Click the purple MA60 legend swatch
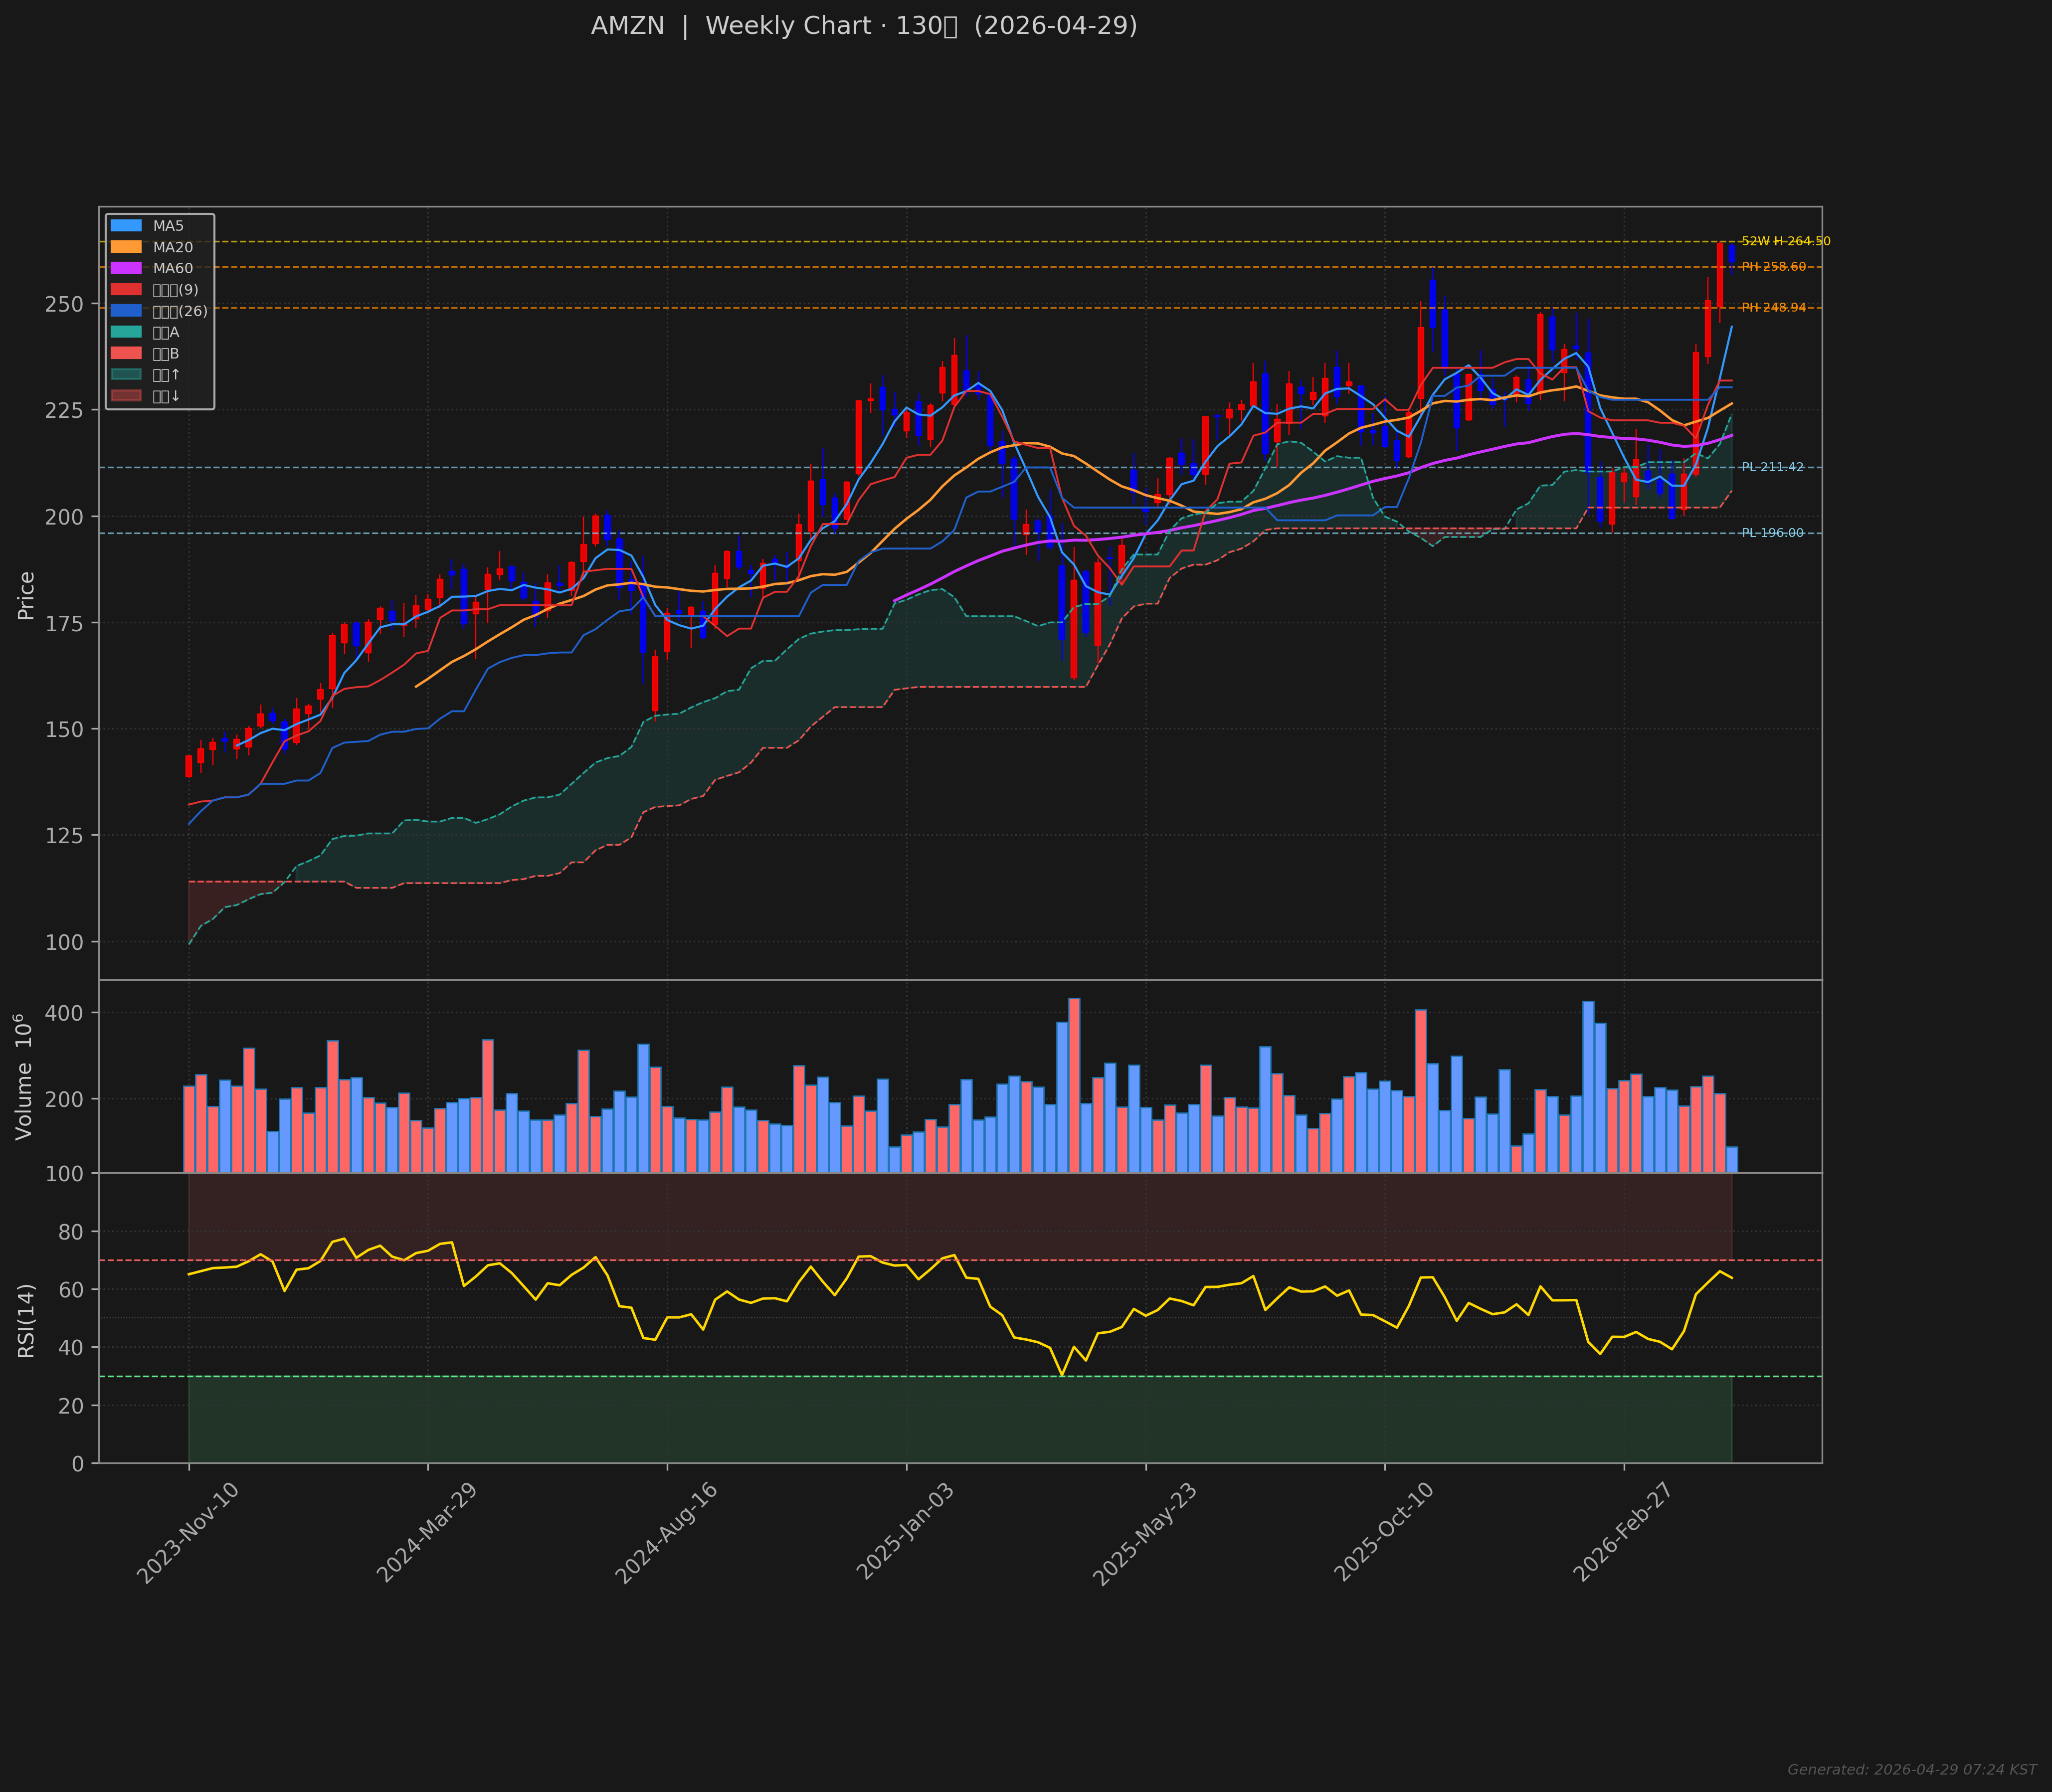 (126, 268)
